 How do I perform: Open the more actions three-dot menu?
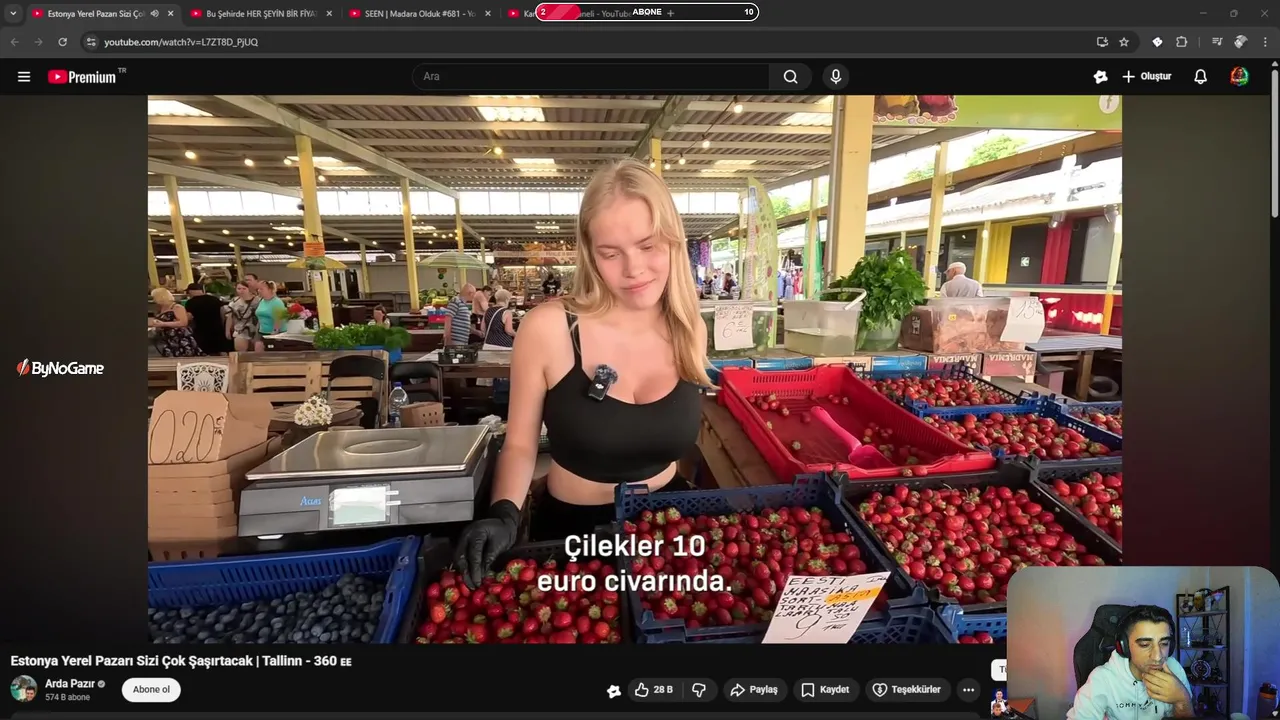pyautogui.click(x=968, y=690)
